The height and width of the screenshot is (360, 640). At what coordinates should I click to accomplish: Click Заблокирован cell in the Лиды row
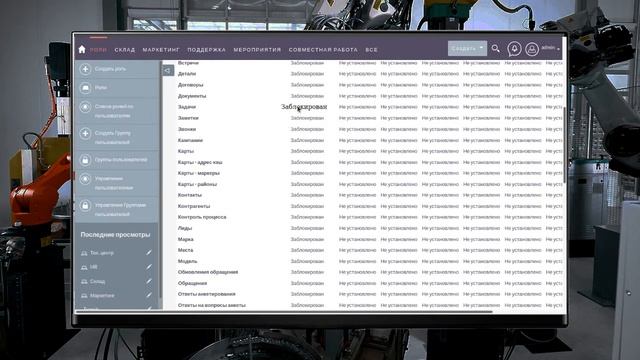pyautogui.click(x=307, y=228)
